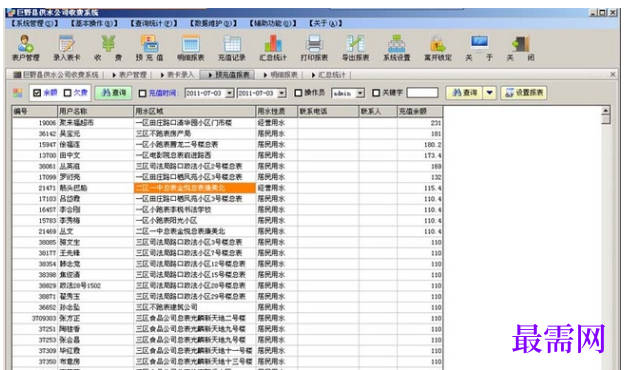Click the 关闭 exit door icon
The height and width of the screenshot is (370, 624).
pos(521,48)
